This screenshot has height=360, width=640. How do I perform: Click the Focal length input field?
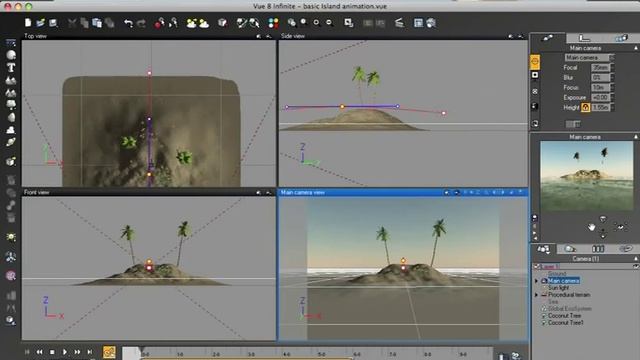point(600,67)
